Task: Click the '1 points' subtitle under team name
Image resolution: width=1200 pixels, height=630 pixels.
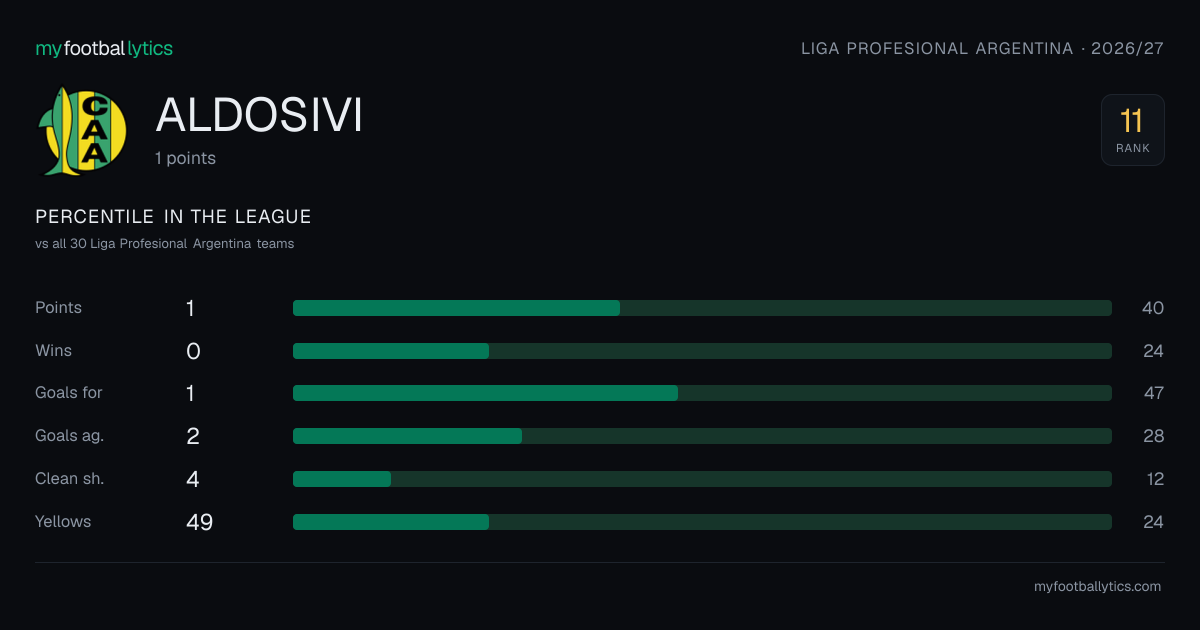Action: pos(185,158)
